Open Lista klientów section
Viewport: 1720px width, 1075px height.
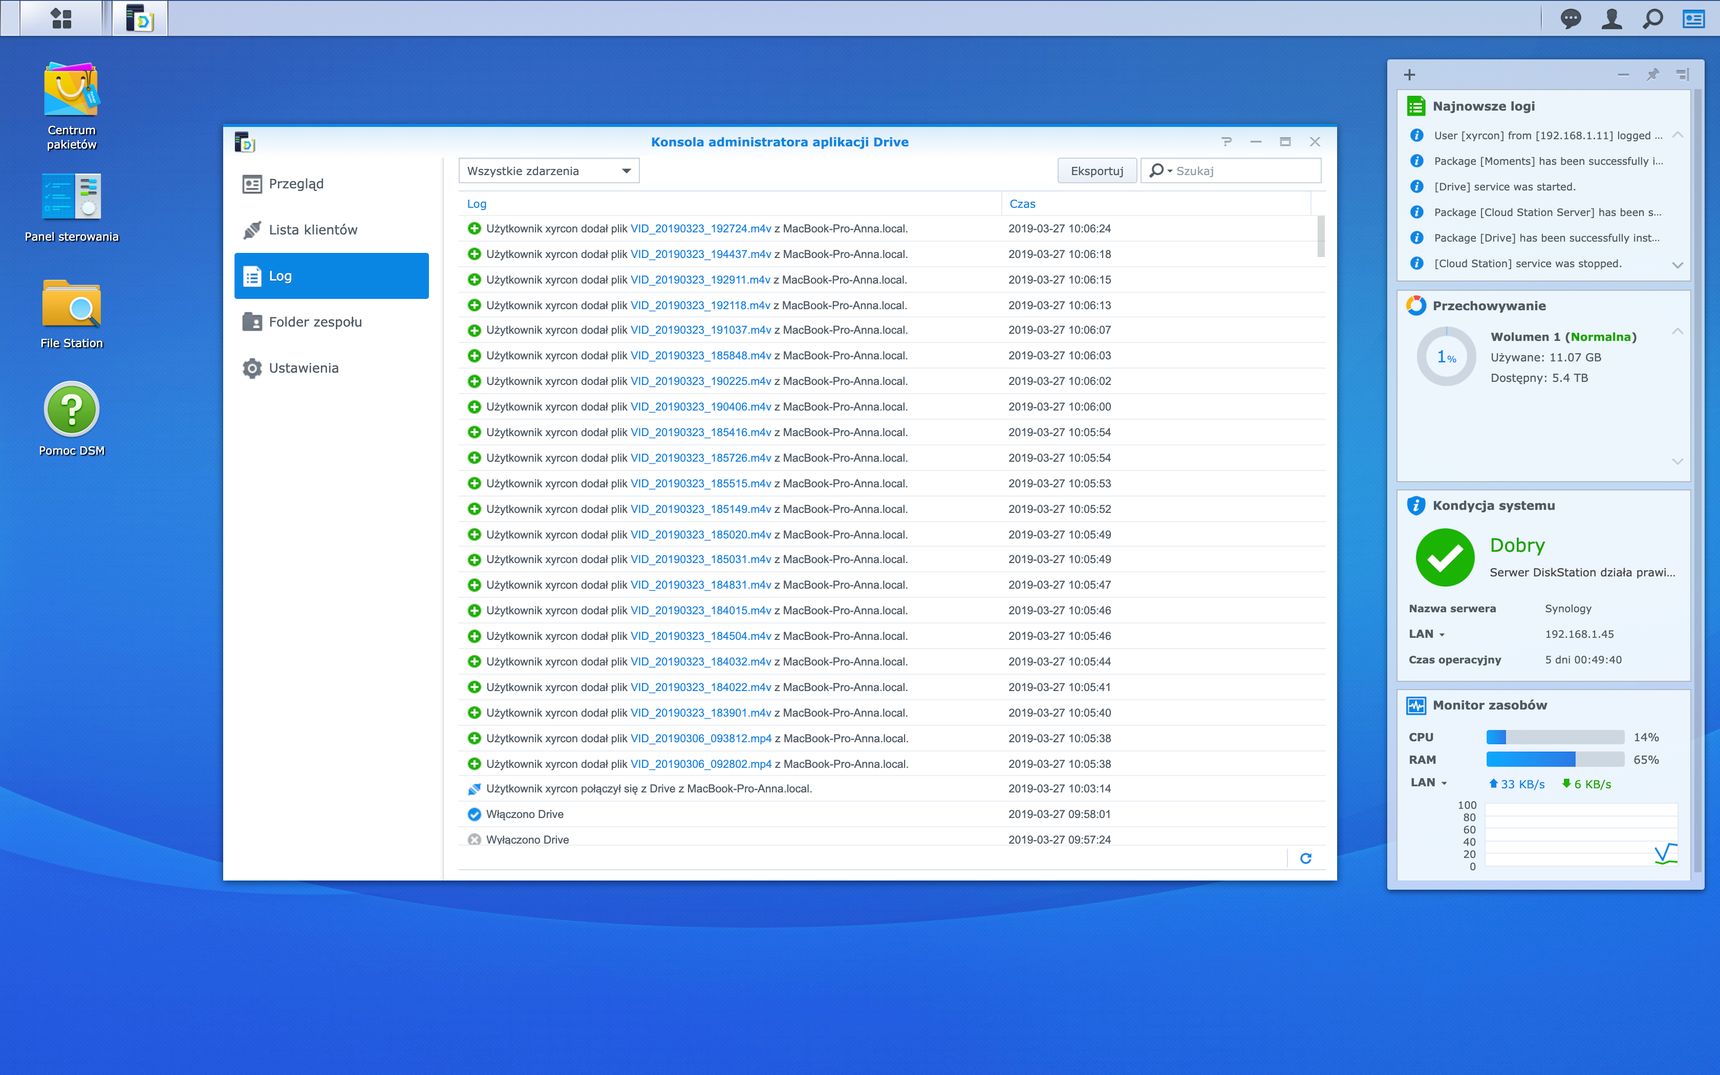331,230
